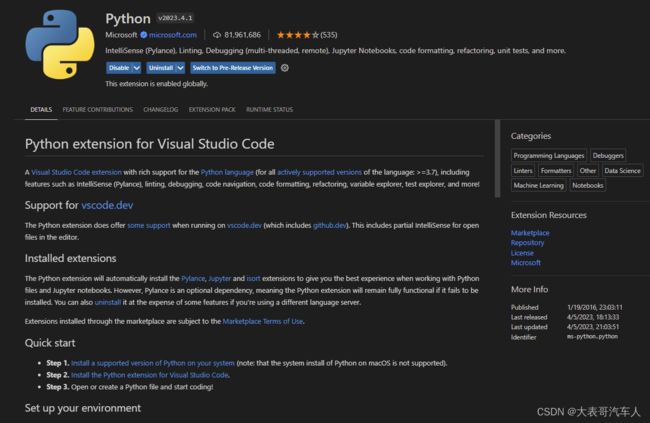This screenshot has height=423, width=650.
Task: Click 'This extension is enabled globally' text
Action: tap(157, 84)
